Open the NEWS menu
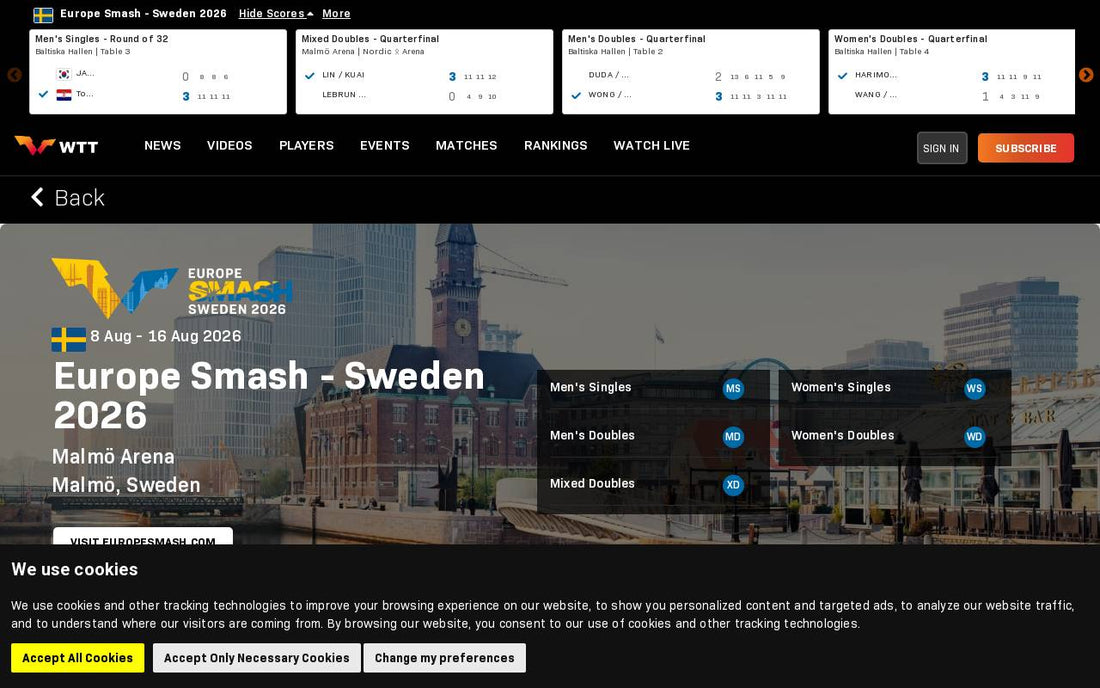Image resolution: width=1100 pixels, height=688 pixels. (163, 145)
